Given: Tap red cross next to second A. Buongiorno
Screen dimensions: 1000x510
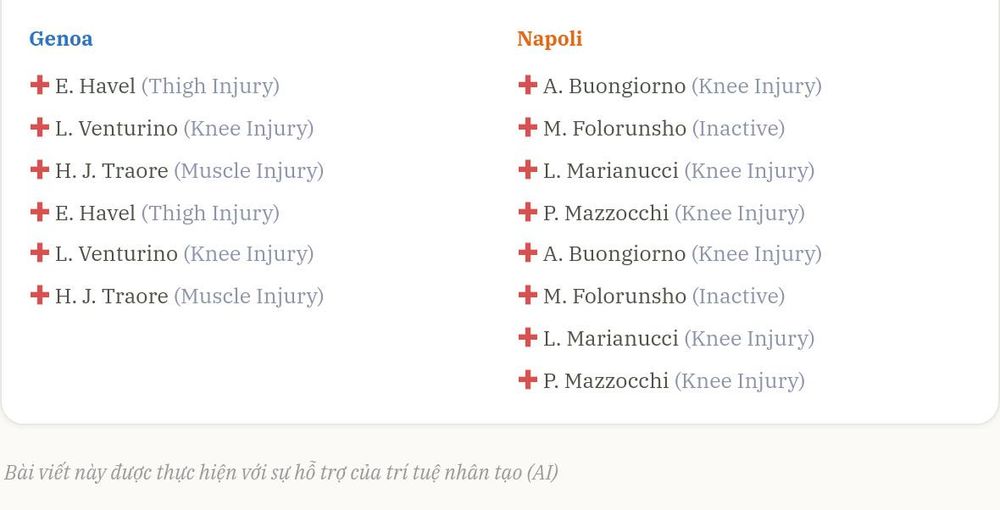Looking at the screenshot, I should point(527,252).
